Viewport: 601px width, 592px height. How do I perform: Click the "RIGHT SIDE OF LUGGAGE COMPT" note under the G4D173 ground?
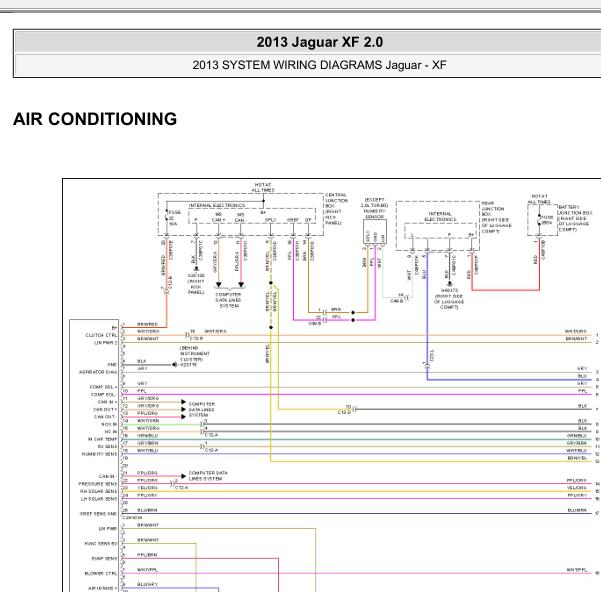tap(449, 302)
